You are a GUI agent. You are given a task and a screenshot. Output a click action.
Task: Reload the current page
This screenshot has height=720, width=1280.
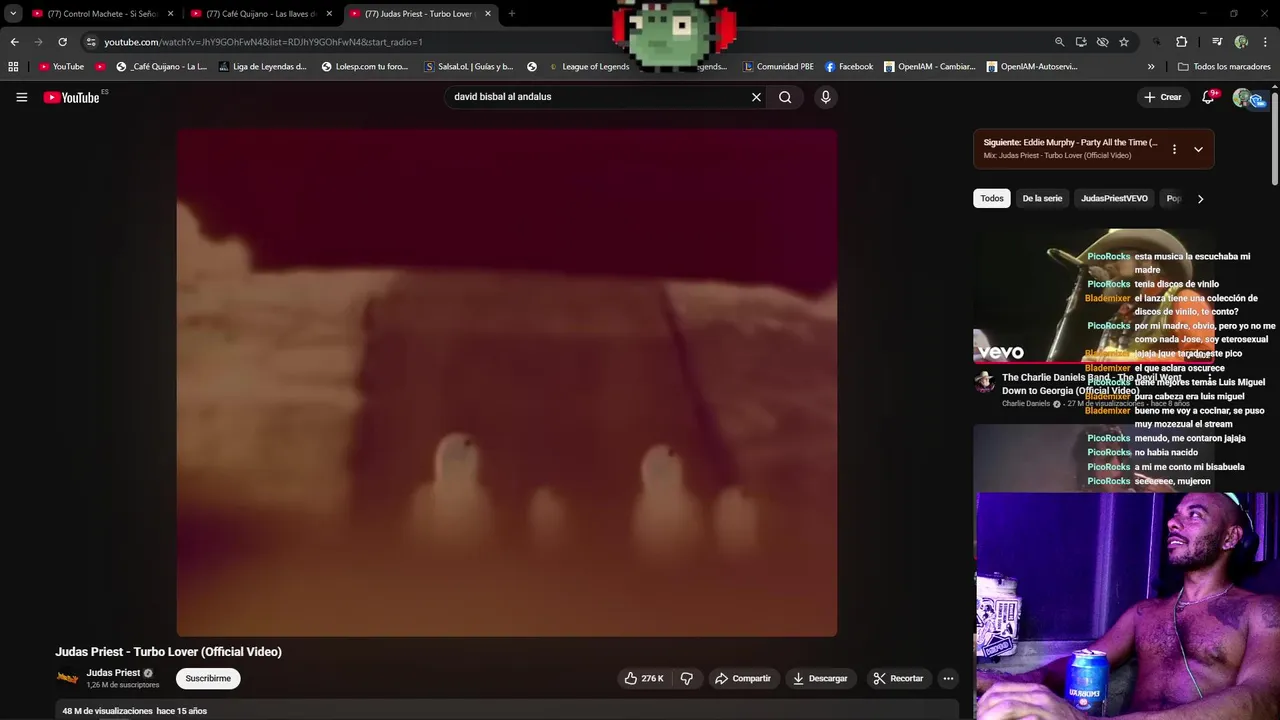pyautogui.click(x=62, y=42)
